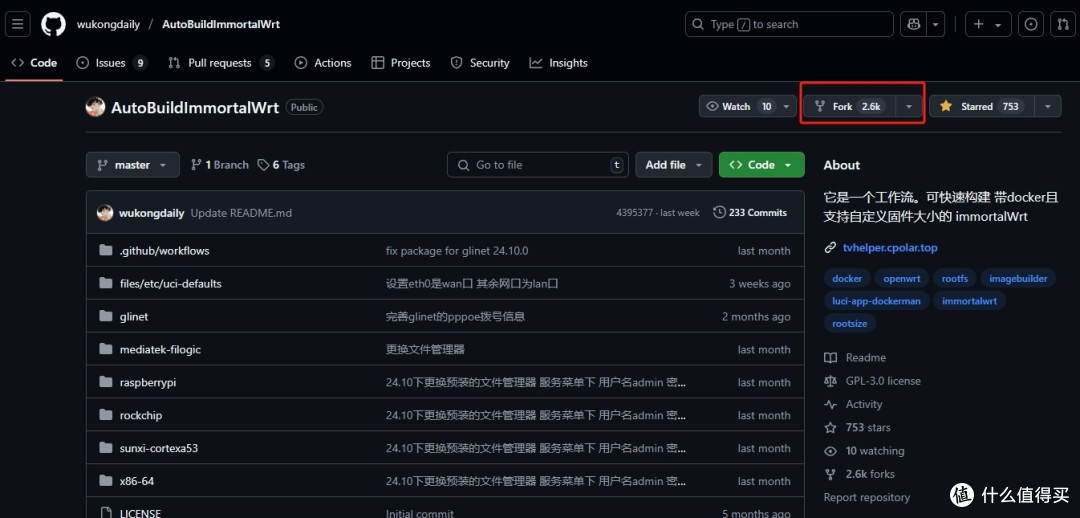Focus the Go to file field
The width and height of the screenshot is (1080, 518).
pyautogui.click(x=537, y=165)
